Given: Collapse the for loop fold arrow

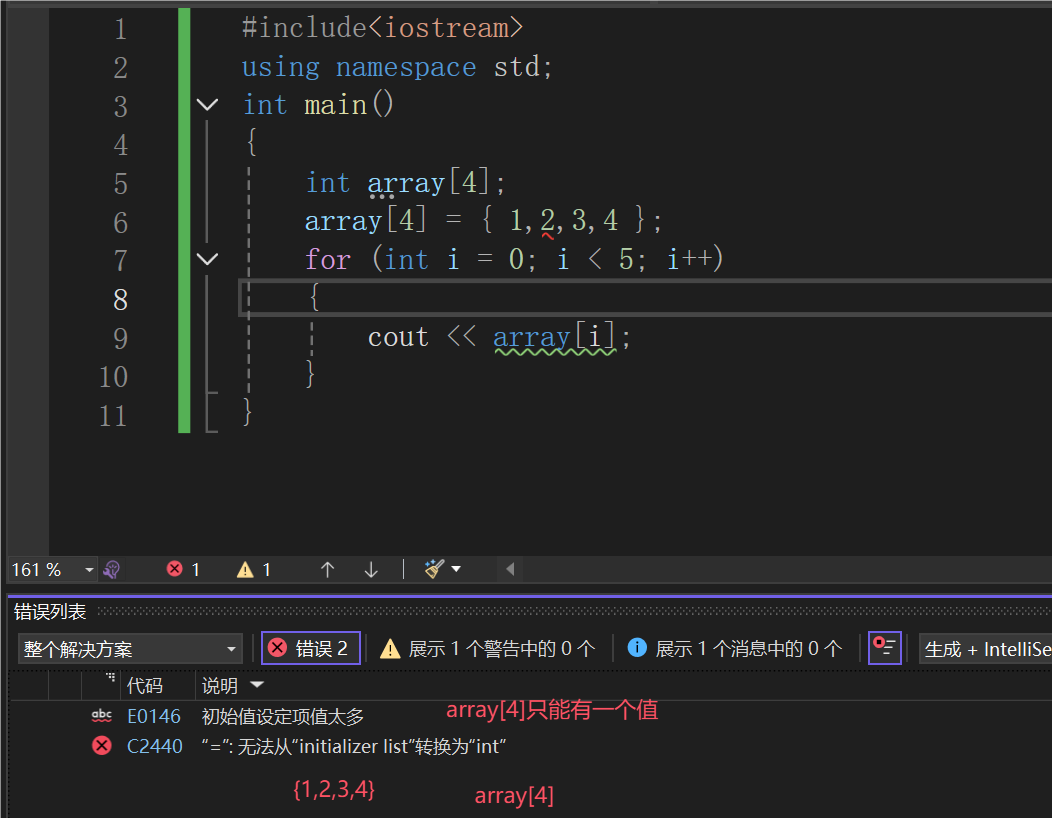Looking at the screenshot, I should coord(207,259).
